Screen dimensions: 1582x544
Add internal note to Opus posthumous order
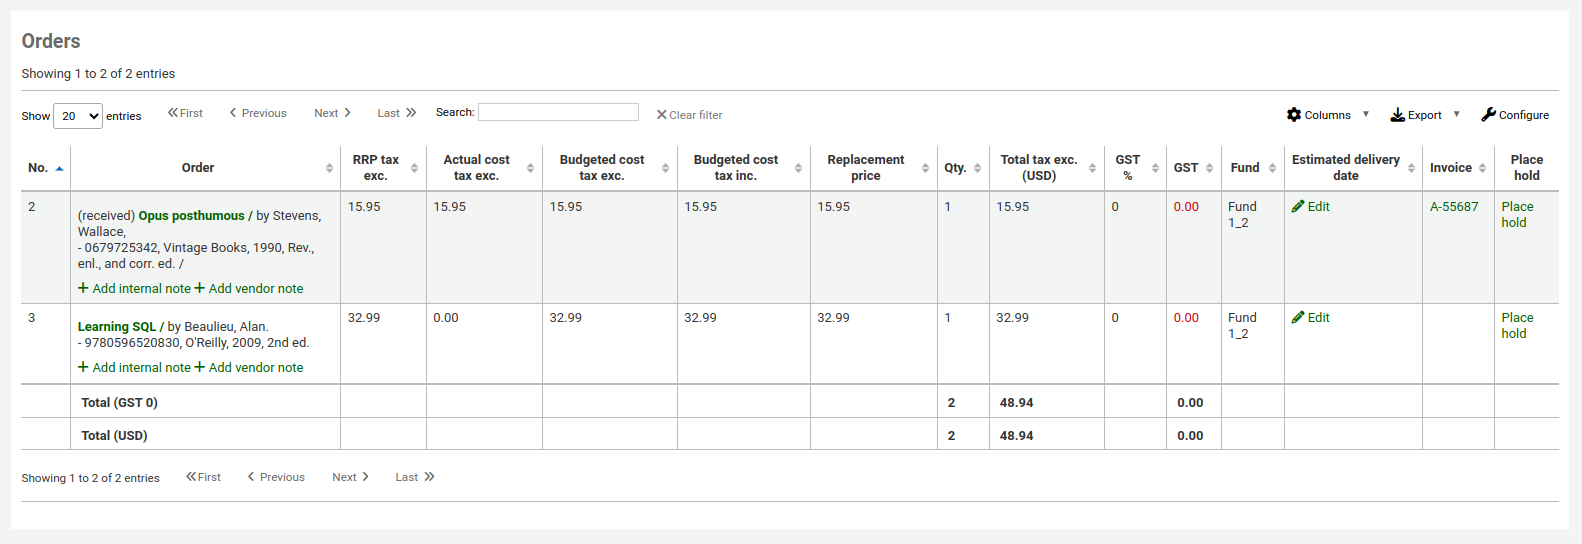tap(134, 289)
